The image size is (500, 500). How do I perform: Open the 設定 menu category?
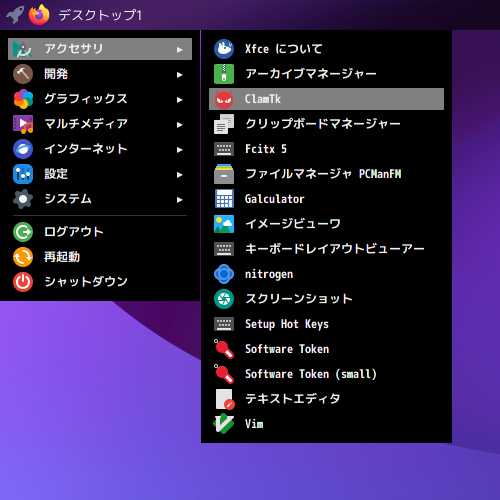[x=100, y=174]
